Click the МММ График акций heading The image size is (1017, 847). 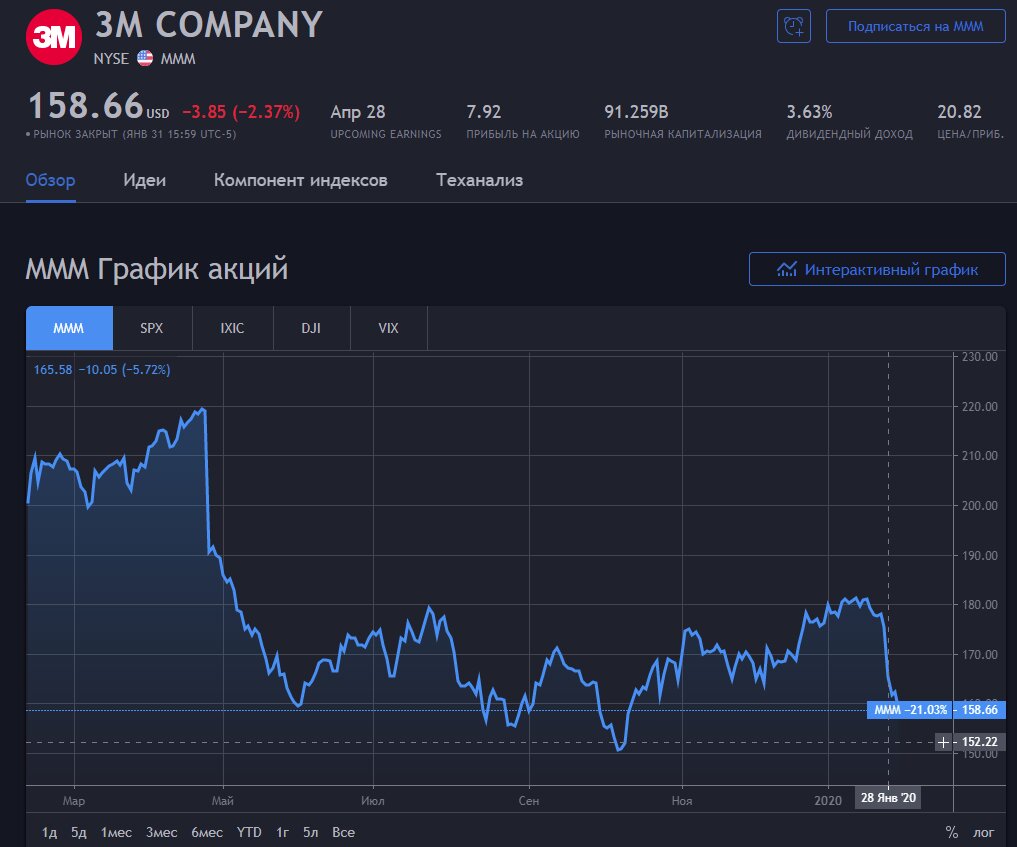pos(156,268)
